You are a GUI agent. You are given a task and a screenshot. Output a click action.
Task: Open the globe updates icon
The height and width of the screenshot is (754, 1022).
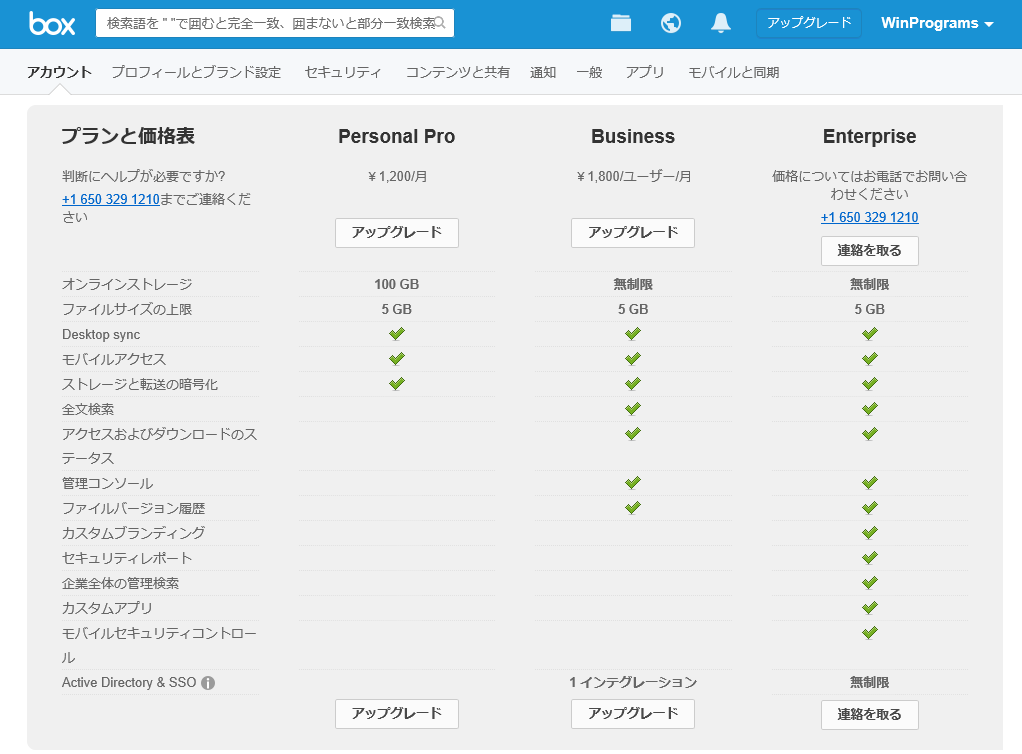(x=671, y=23)
